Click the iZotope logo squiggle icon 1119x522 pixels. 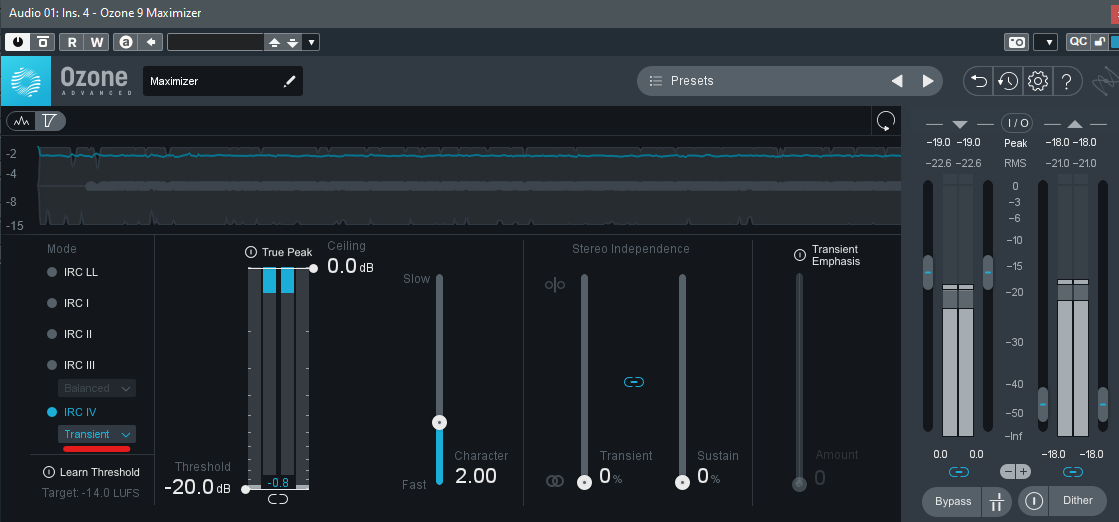tap(1105, 81)
